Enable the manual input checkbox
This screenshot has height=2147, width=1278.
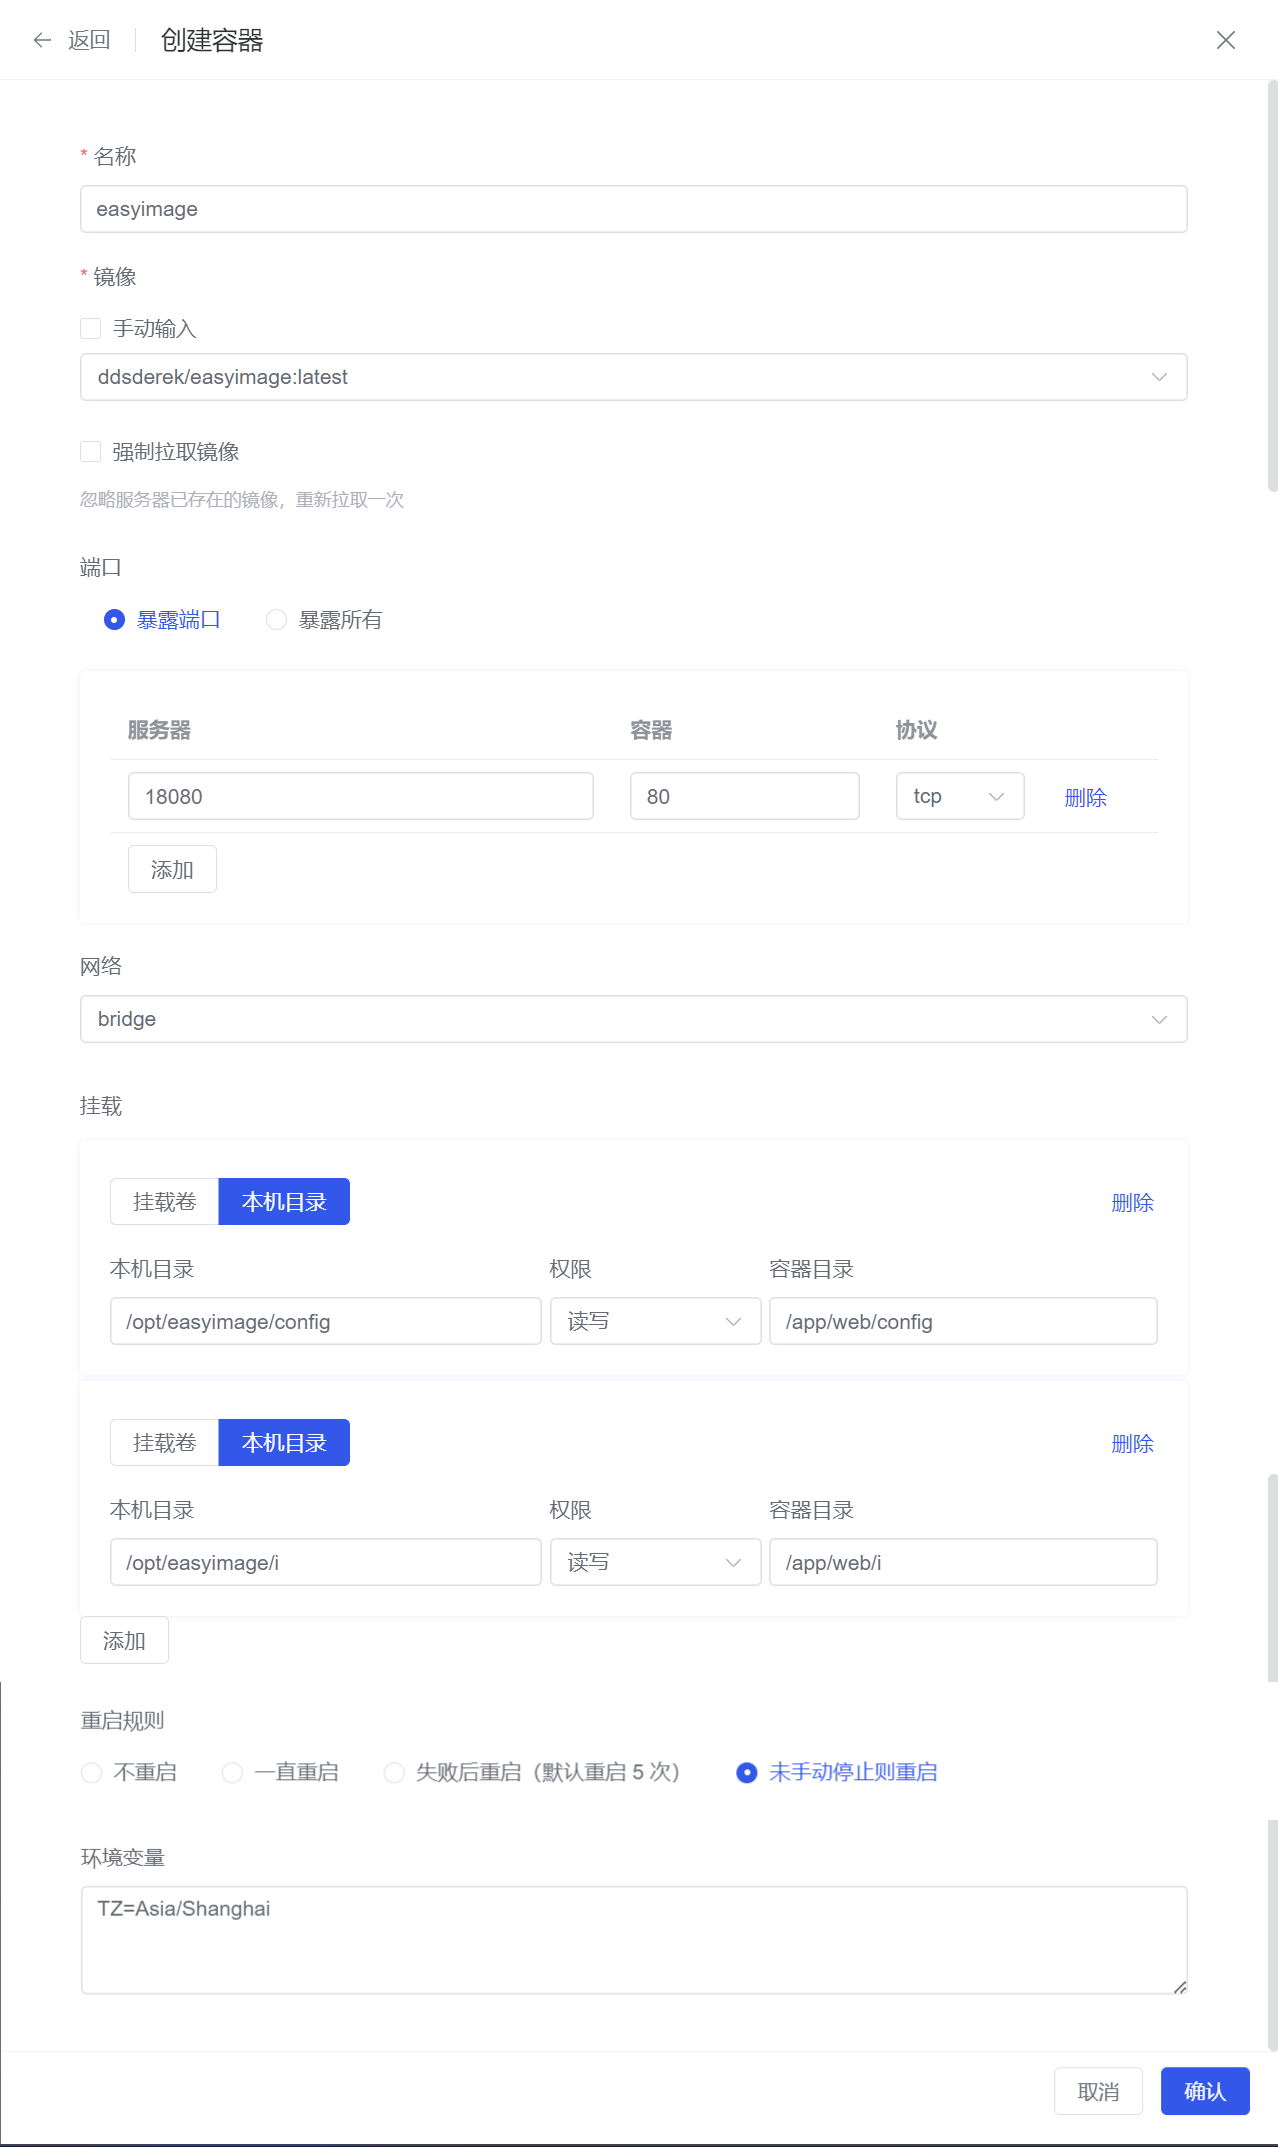(x=91, y=329)
